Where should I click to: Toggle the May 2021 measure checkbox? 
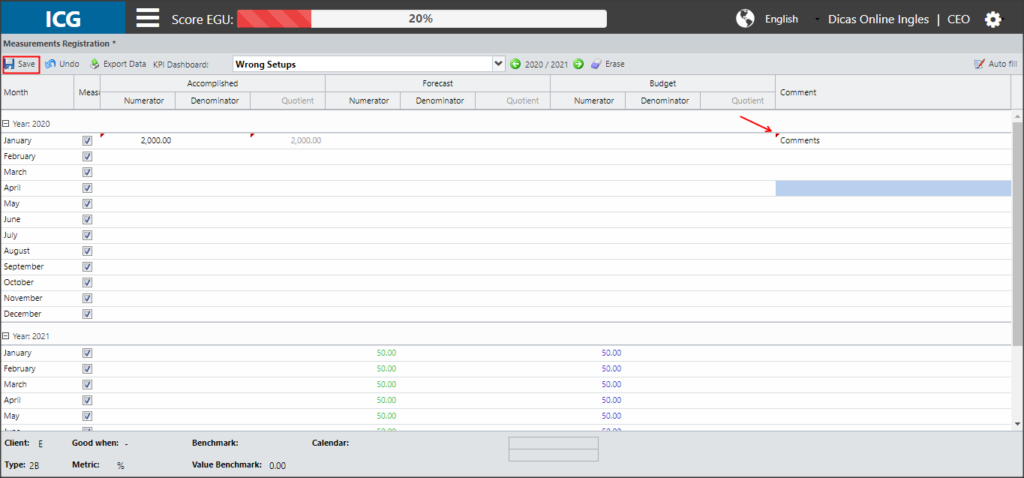coord(88,415)
